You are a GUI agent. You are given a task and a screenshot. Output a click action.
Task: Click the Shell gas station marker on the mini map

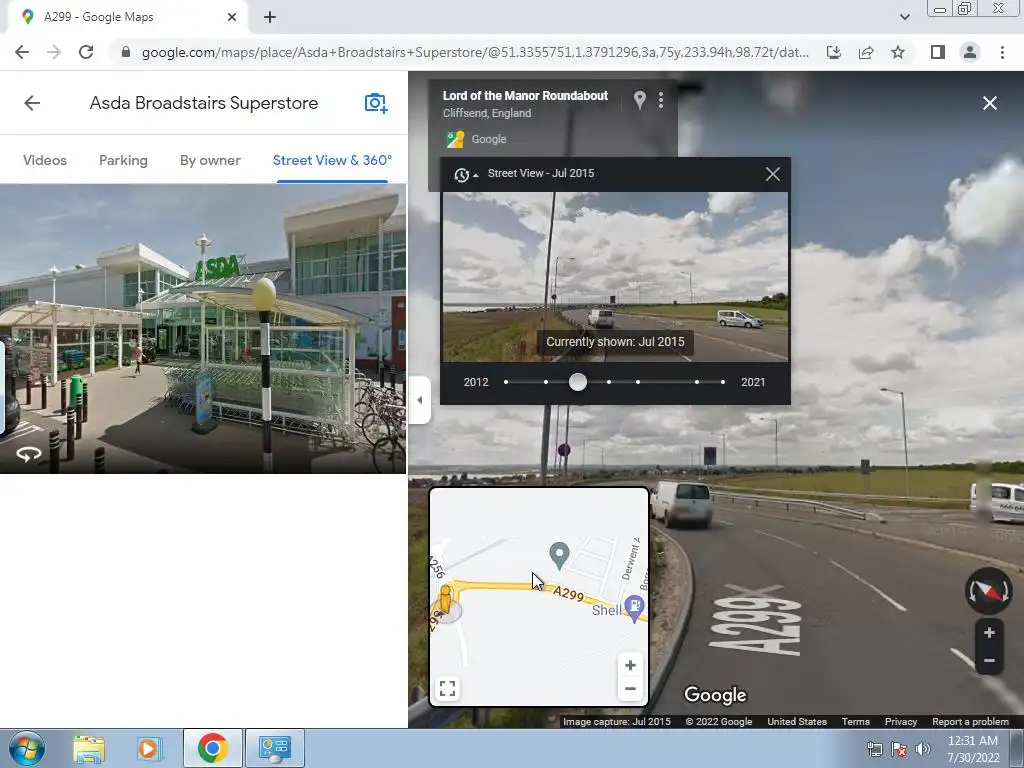pyautogui.click(x=634, y=608)
